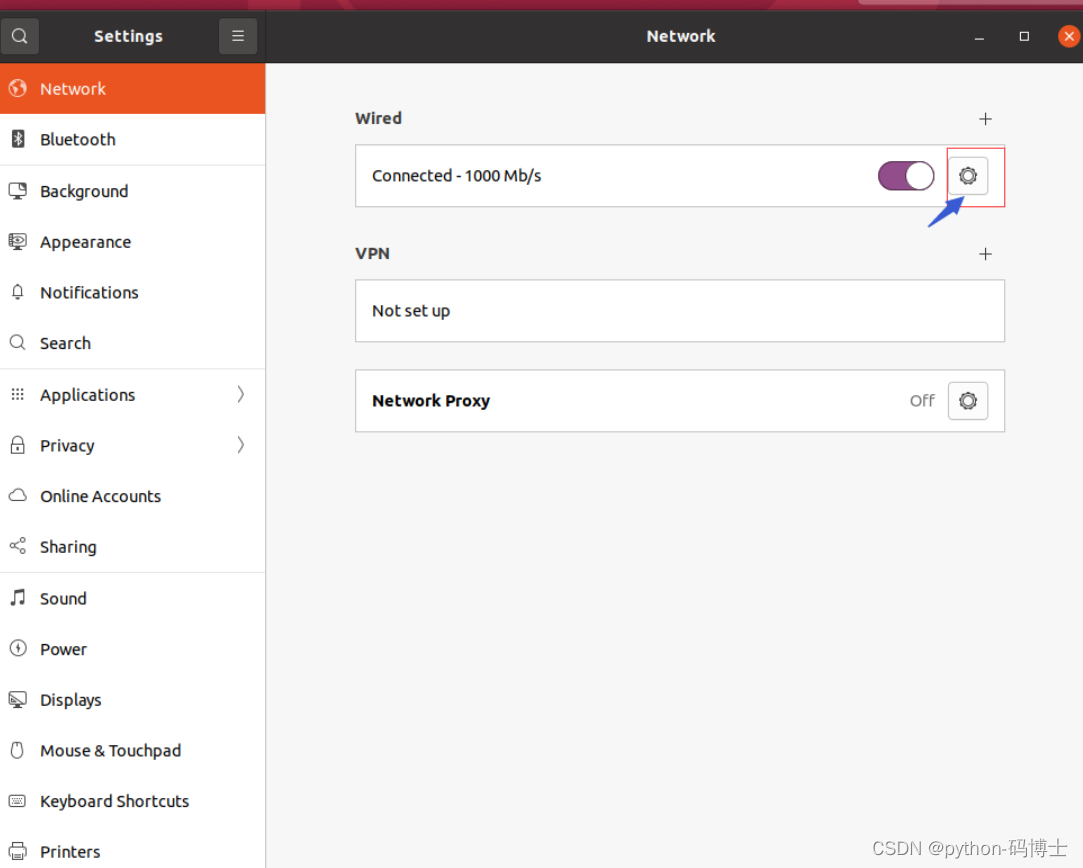Image resolution: width=1083 pixels, height=868 pixels.
Task: Click the Applications grid icon
Action: click(18, 394)
